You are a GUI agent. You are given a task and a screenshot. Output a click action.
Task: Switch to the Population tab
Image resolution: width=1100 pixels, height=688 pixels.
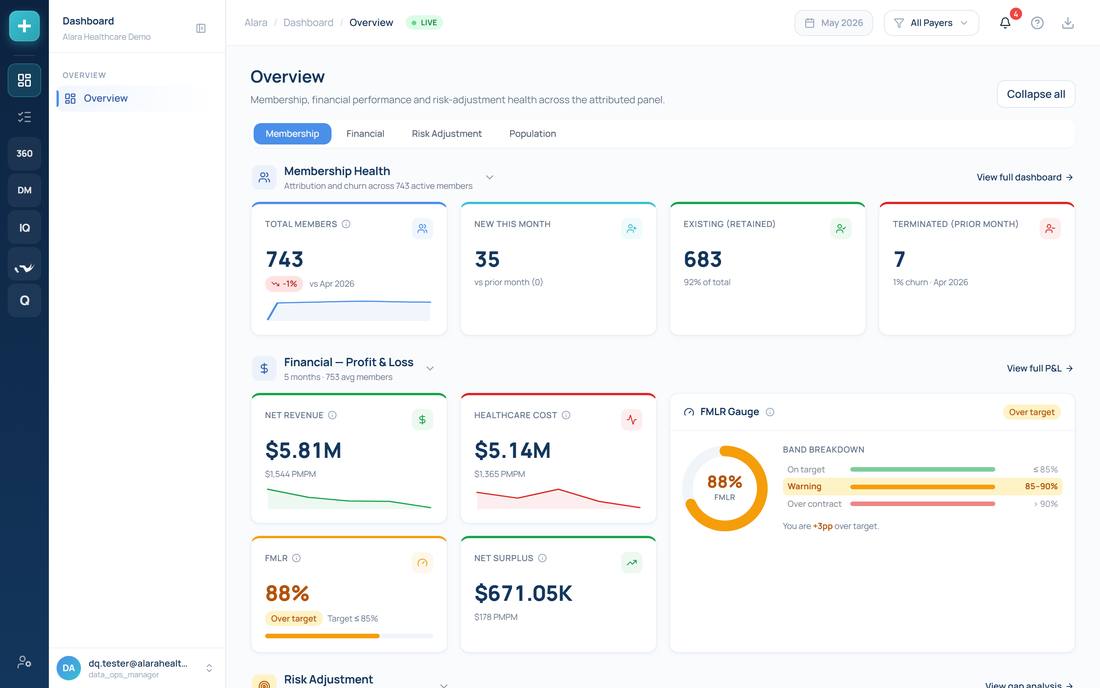point(532,134)
